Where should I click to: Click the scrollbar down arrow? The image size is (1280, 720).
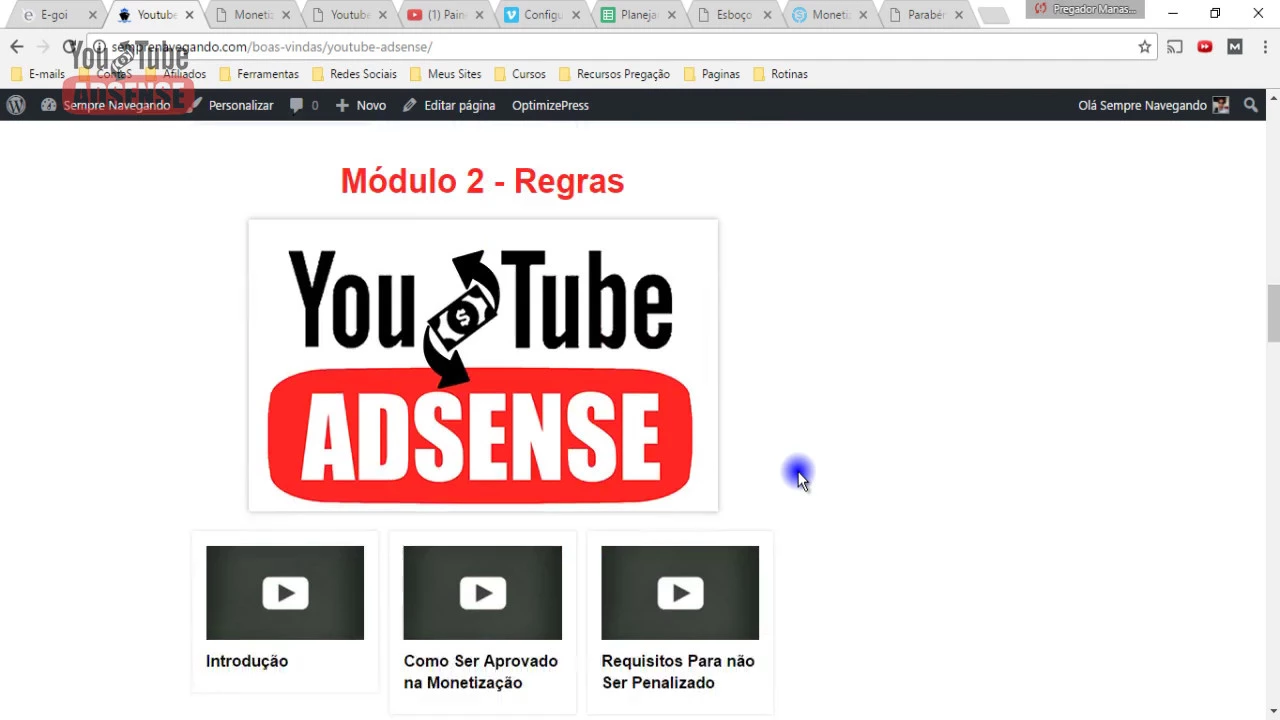pos(1273,712)
